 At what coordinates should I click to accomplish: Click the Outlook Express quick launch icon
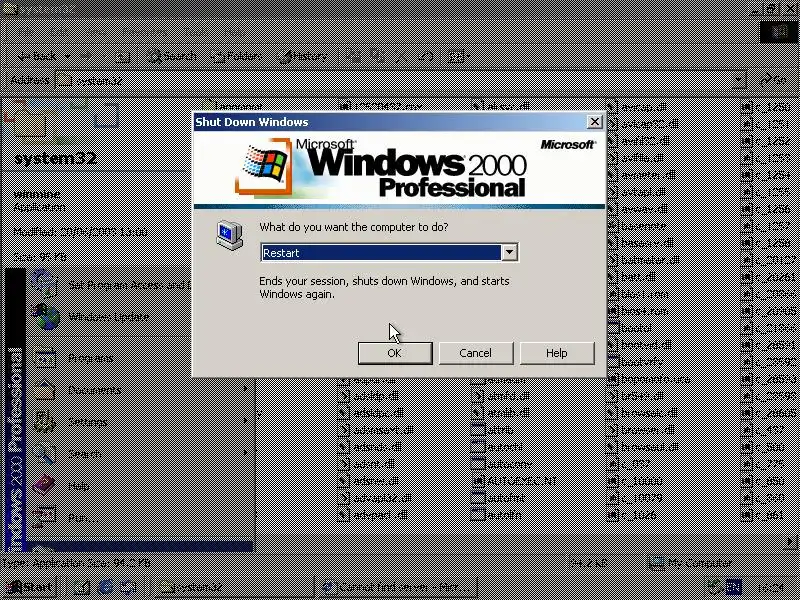coord(128,587)
